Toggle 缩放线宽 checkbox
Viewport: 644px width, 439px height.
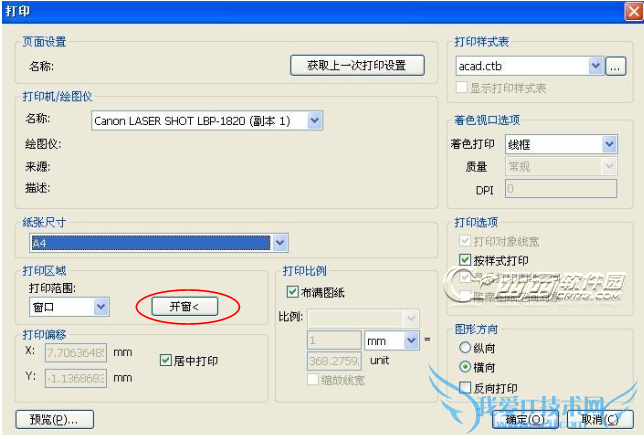[x=313, y=379]
